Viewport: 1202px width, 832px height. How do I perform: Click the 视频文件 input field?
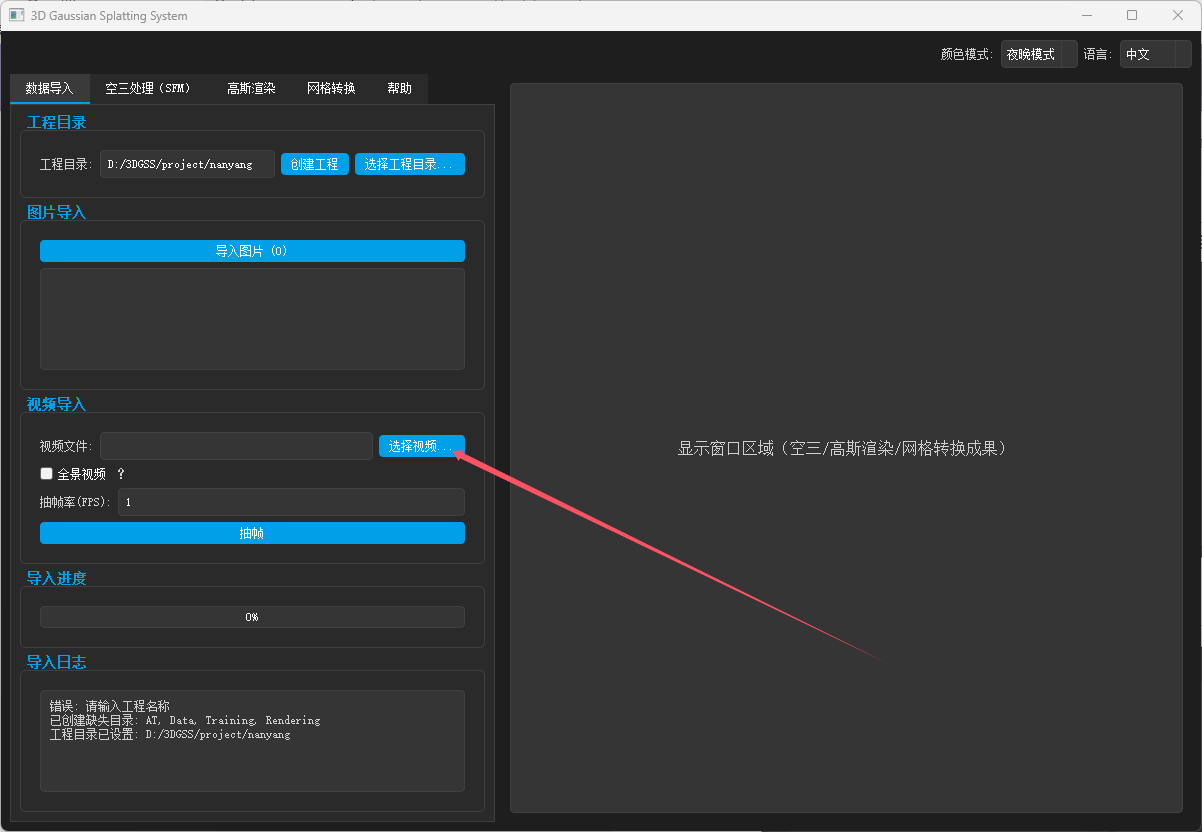click(x=236, y=446)
